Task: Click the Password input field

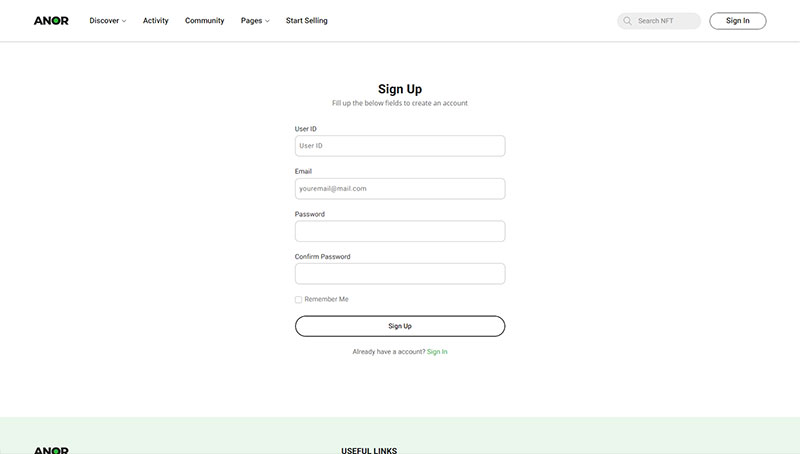Action: (400, 231)
